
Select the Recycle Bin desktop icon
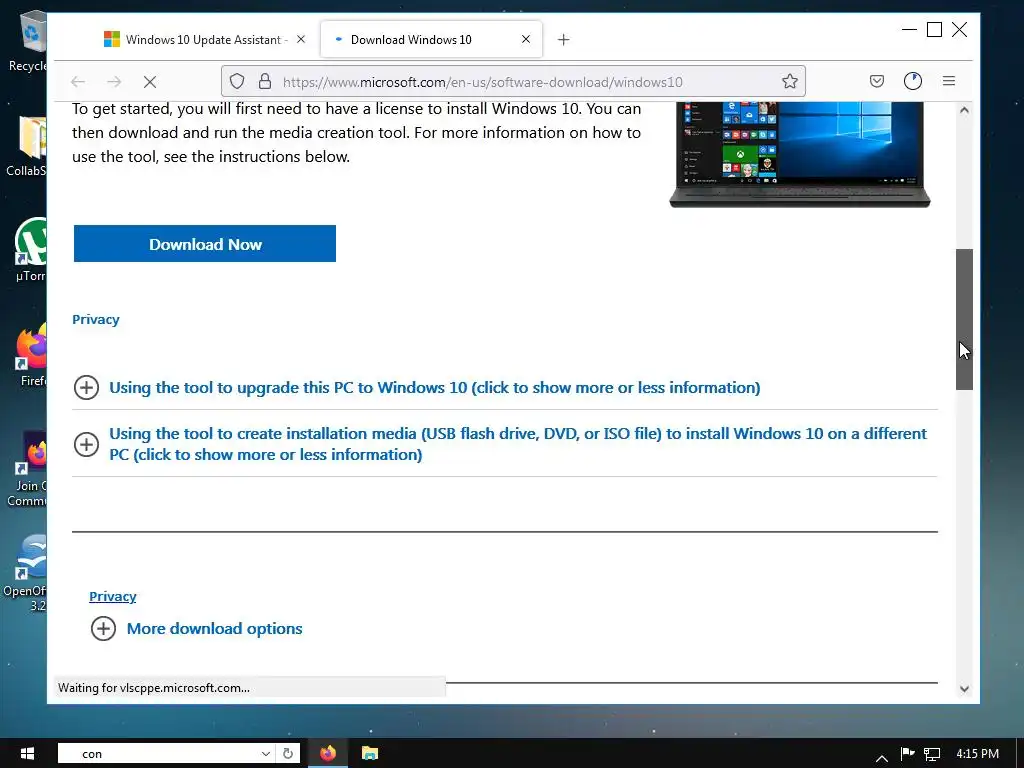(x=28, y=40)
